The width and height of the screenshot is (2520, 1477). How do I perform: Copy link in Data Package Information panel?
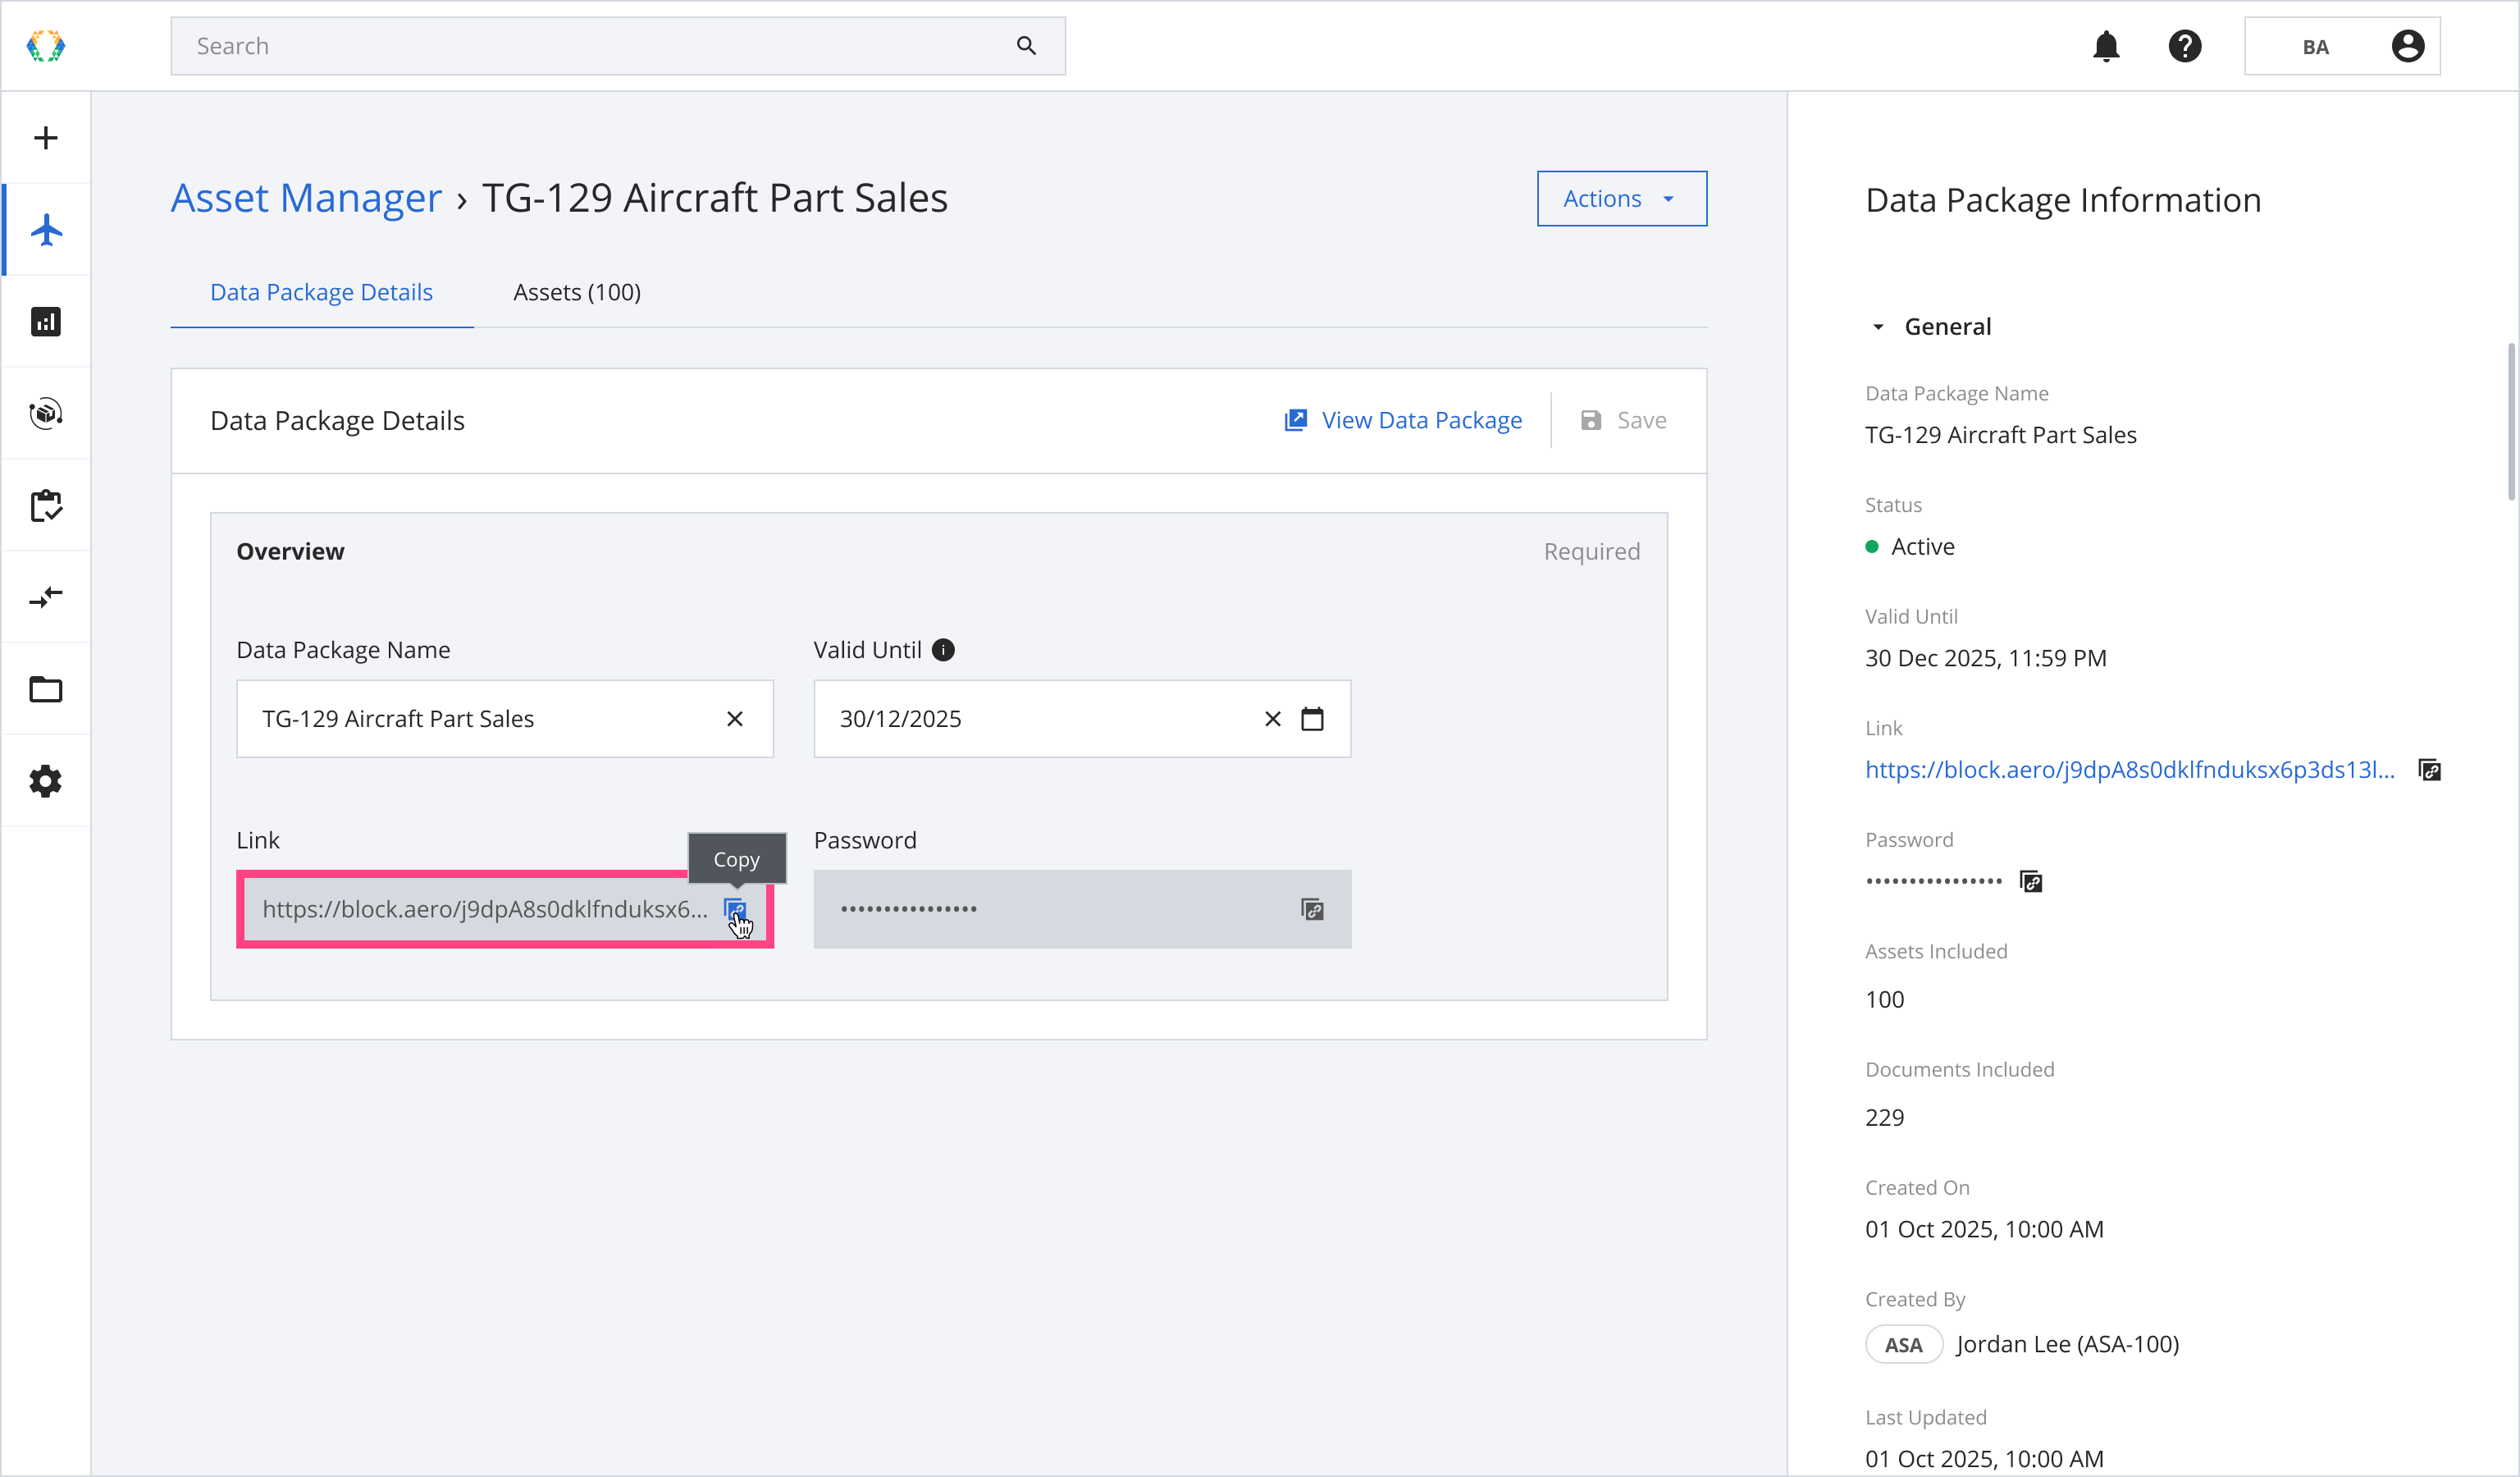pos(2430,770)
